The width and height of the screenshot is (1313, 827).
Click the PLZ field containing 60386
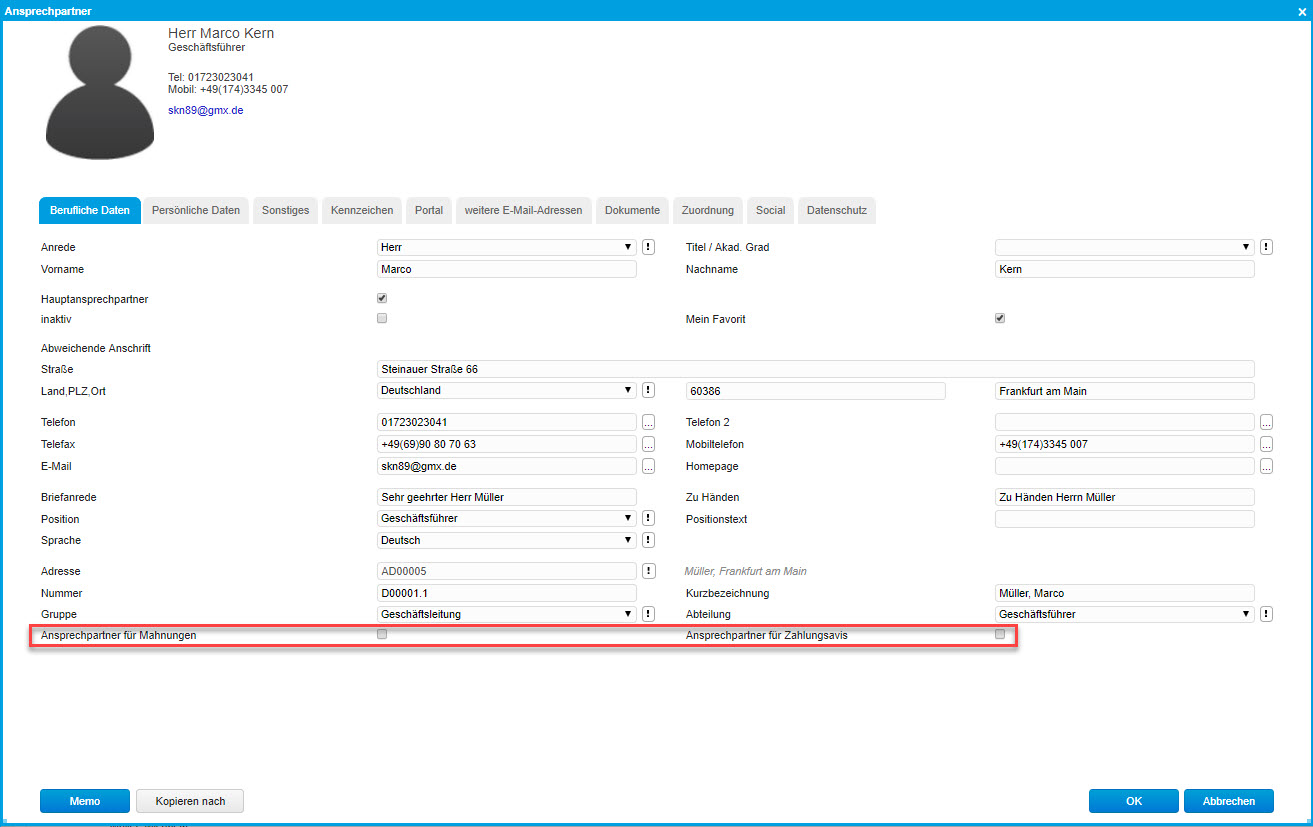point(816,391)
